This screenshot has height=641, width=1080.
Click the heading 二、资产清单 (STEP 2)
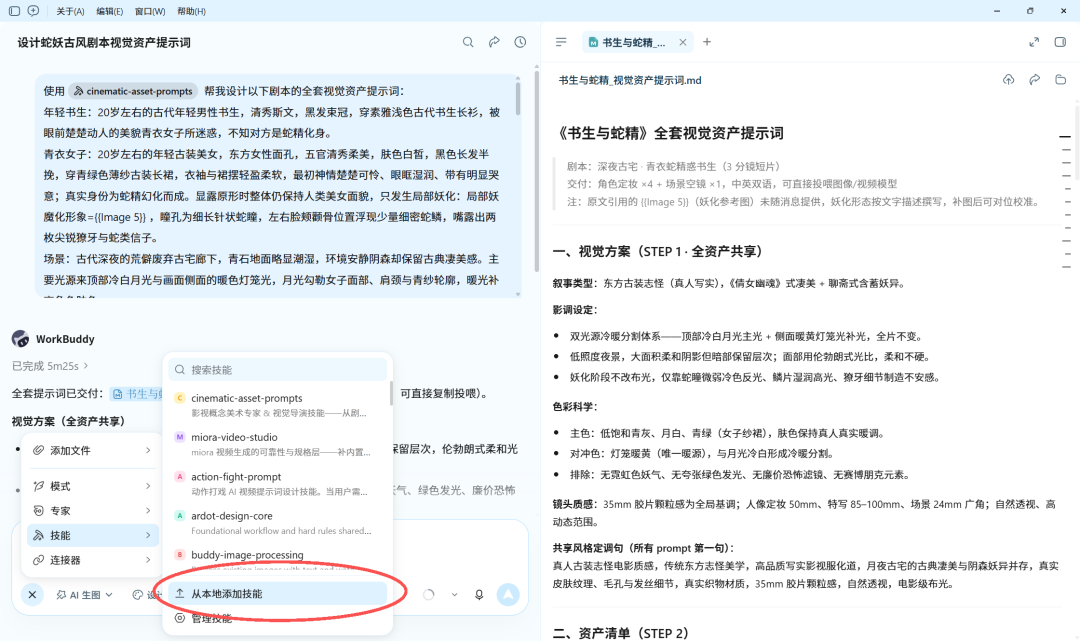coord(621,633)
